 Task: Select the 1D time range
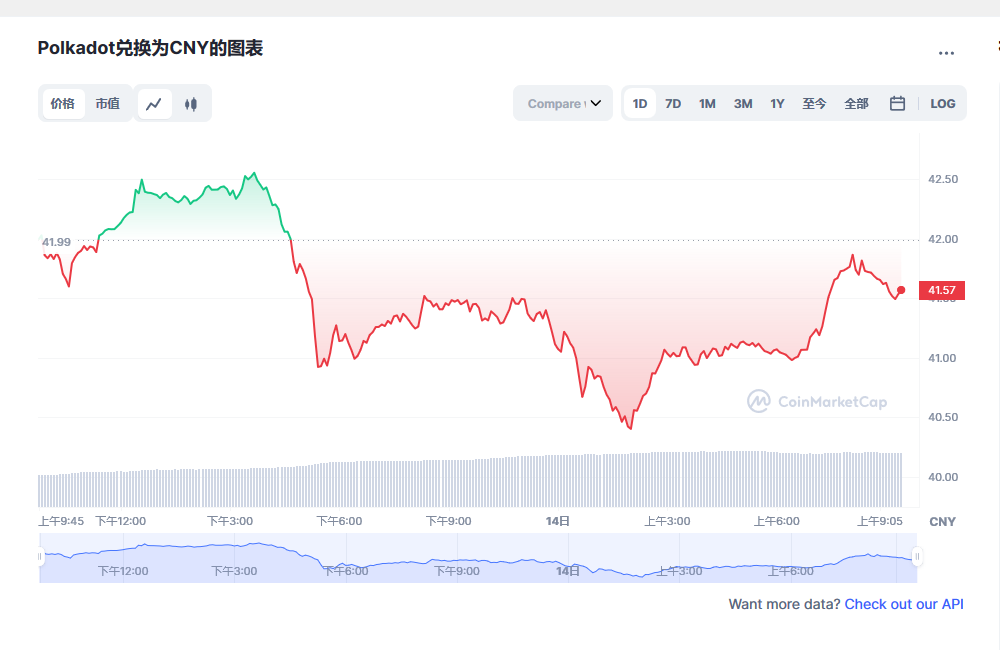[x=640, y=103]
